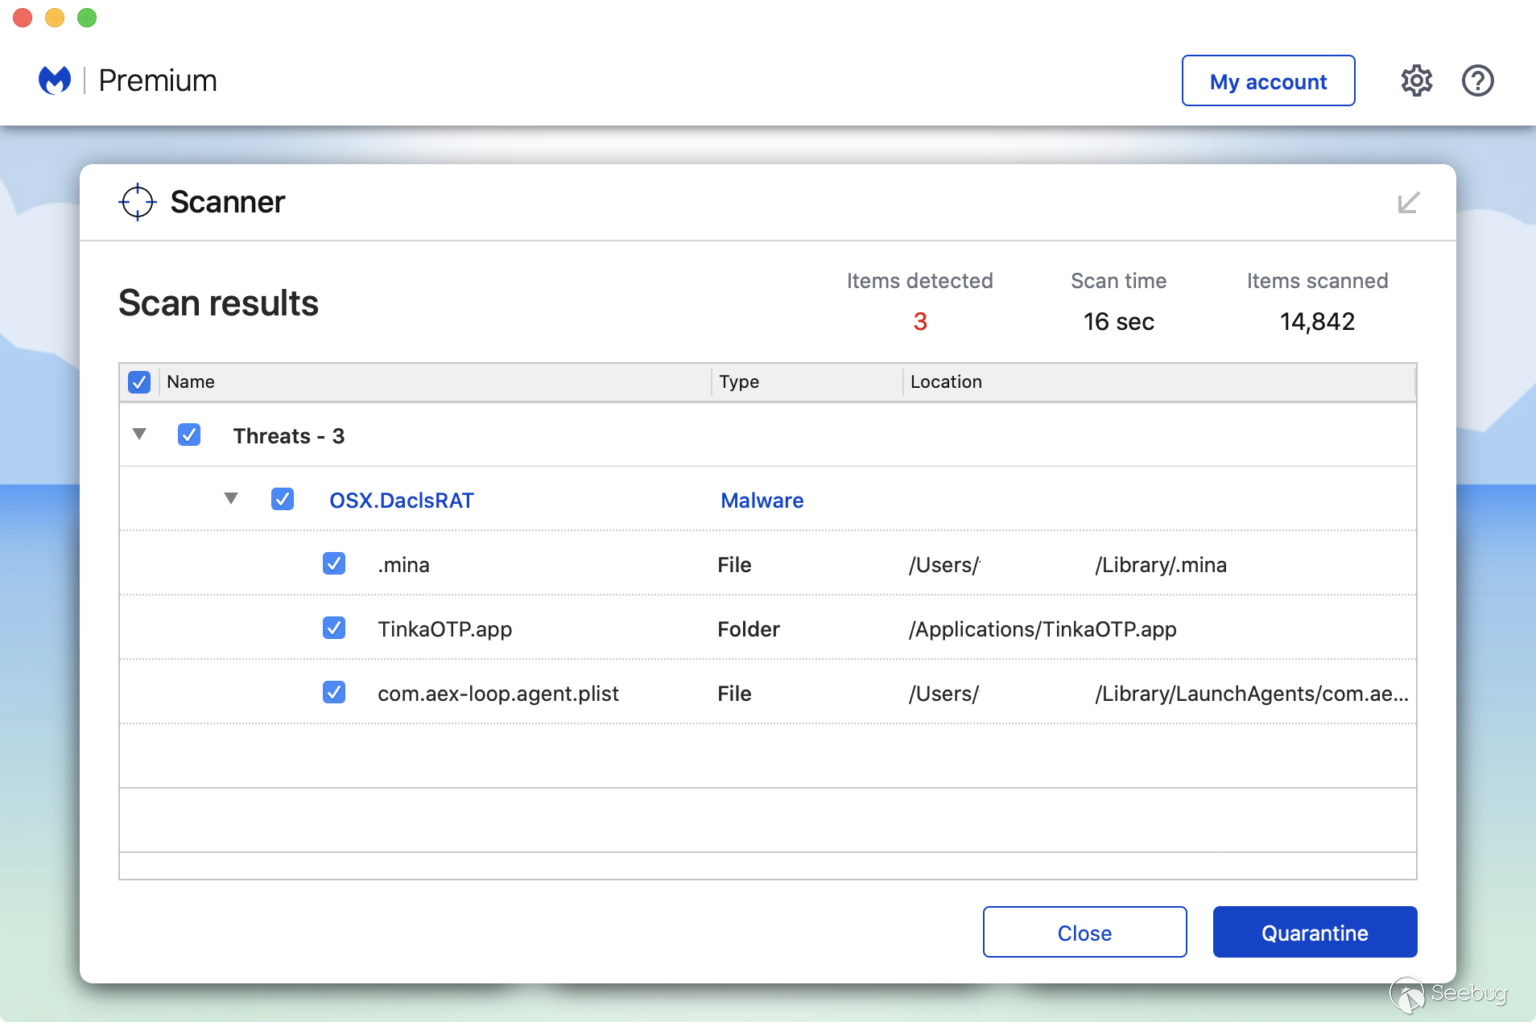Collapse the Threats - 3 group

pyautogui.click(x=140, y=434)
